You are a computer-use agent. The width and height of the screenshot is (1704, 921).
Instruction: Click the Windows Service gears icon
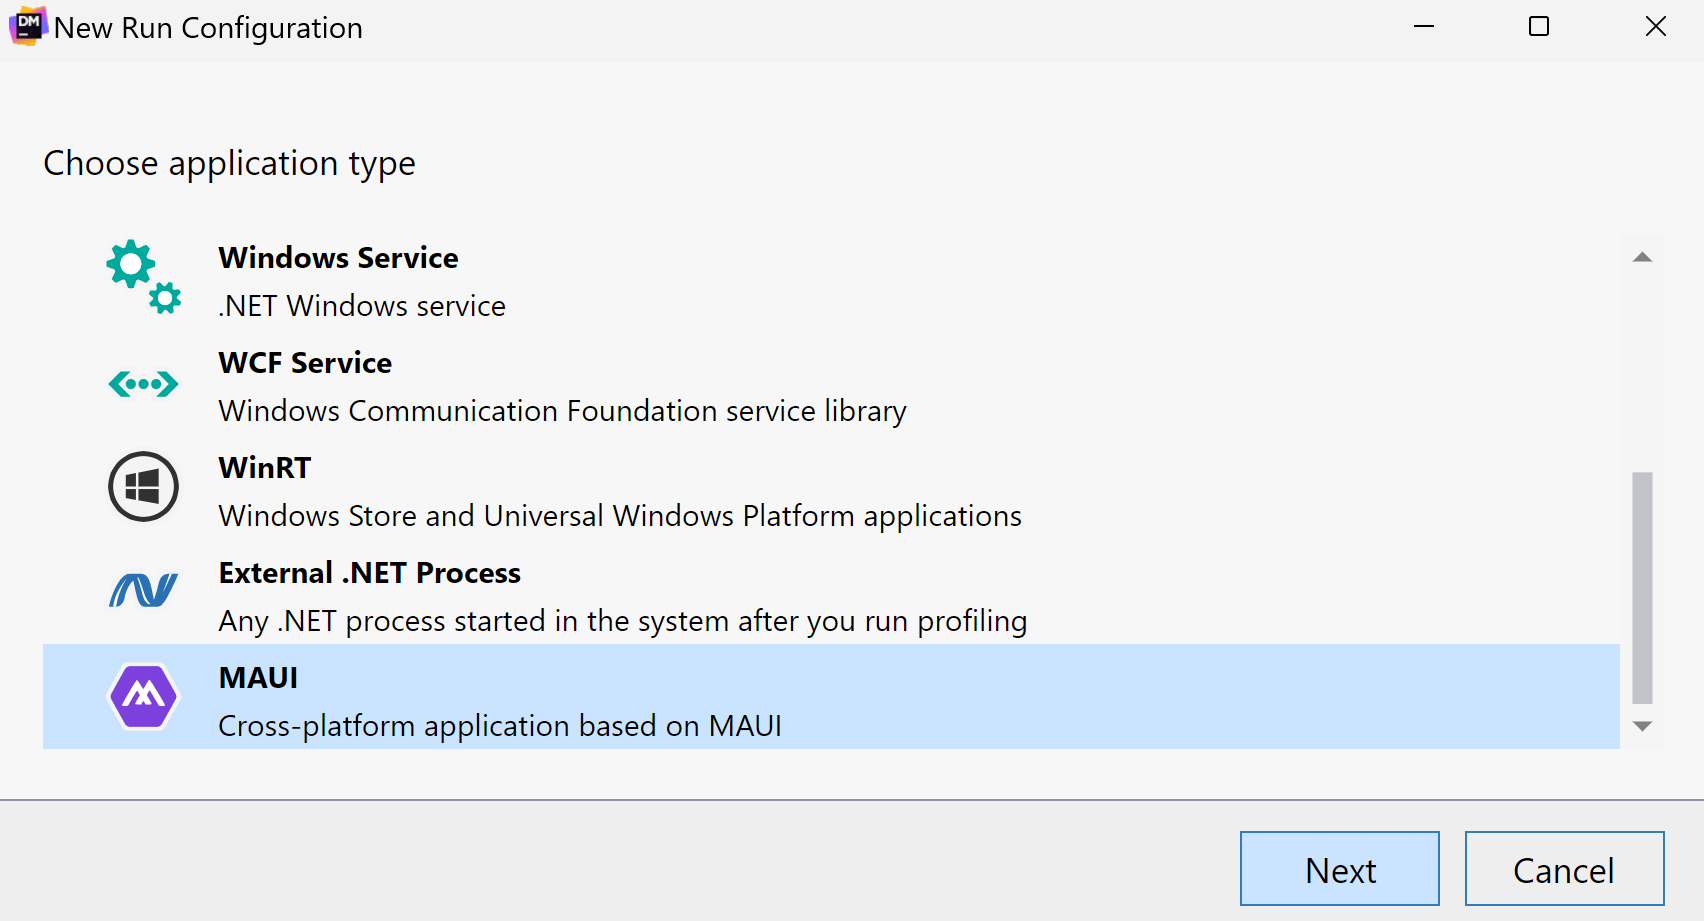[x=143, y=277]
